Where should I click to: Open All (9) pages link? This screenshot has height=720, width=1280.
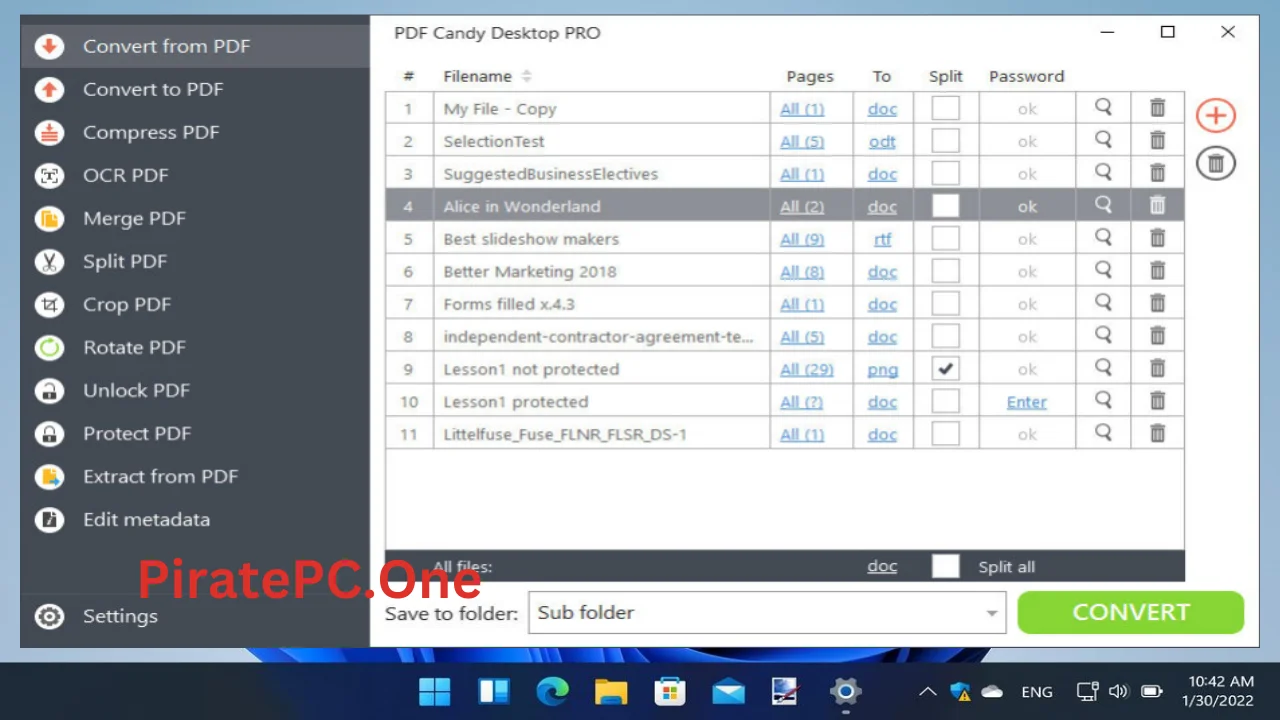(x=802, y=239)
